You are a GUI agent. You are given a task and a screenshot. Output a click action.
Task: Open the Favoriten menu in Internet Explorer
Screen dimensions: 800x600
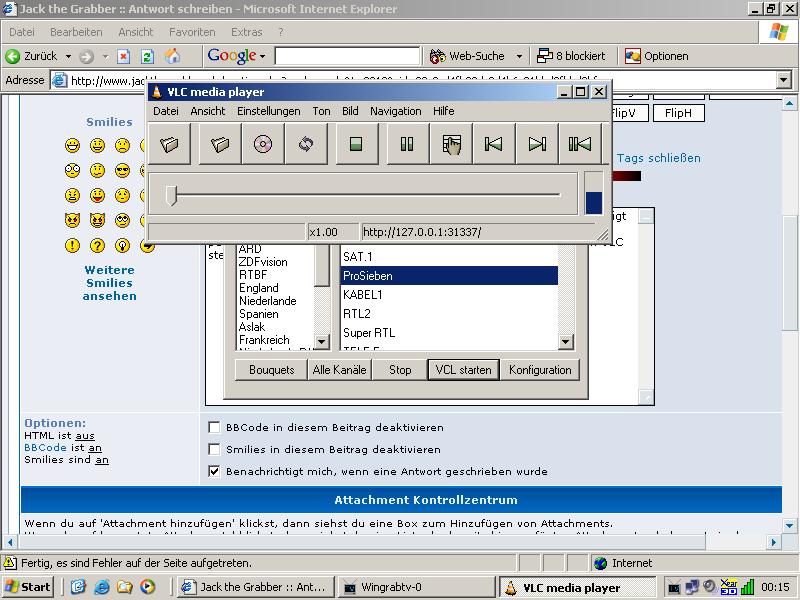[x=192, y=32]
